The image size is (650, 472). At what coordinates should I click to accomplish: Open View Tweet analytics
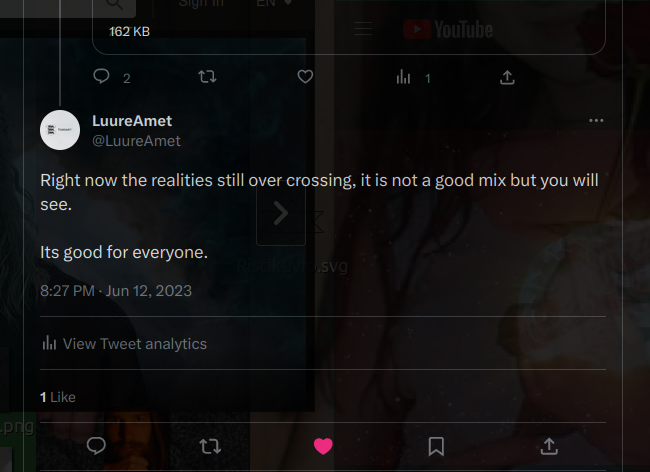click(124, 344)
